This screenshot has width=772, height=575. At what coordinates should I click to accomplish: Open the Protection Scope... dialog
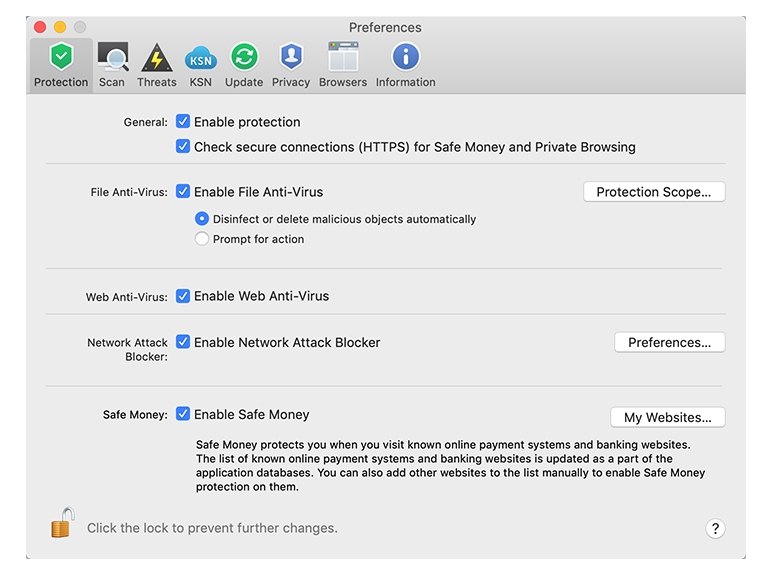point(654,192)
